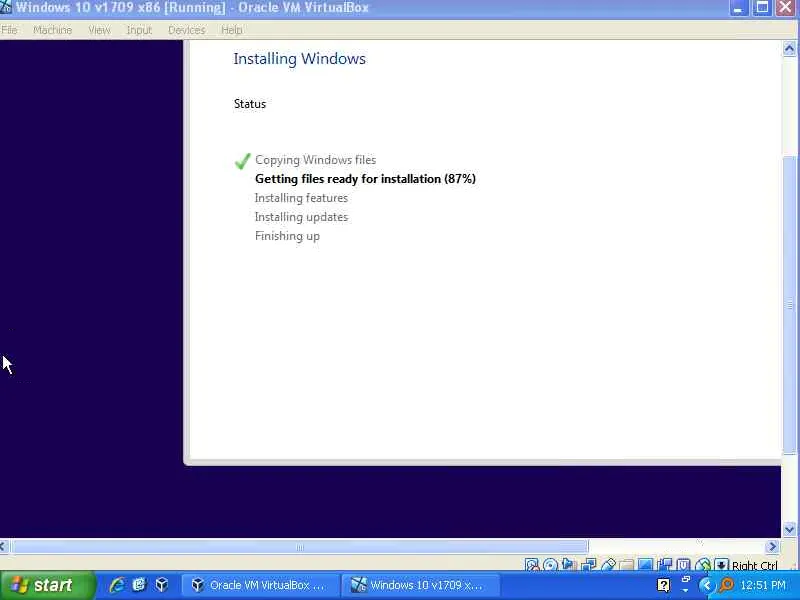
Task: Click the green checkmark beside Copying Windows files
Action: 242,161
